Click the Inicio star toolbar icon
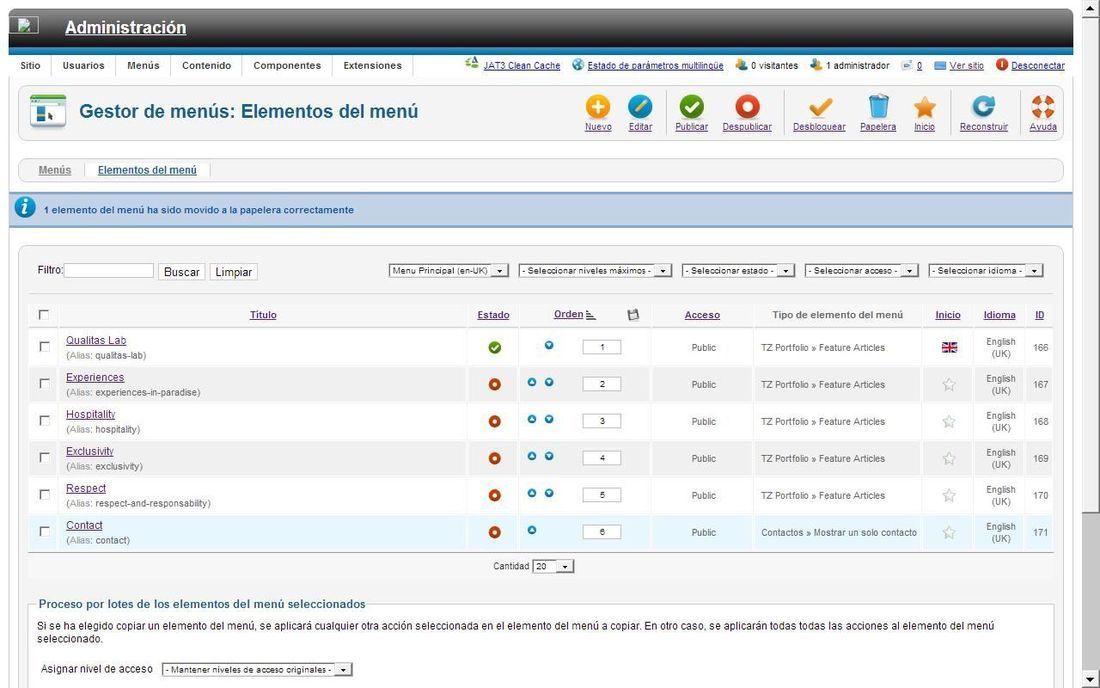This screenshot has height=688, width=1100. click(925, 107)
